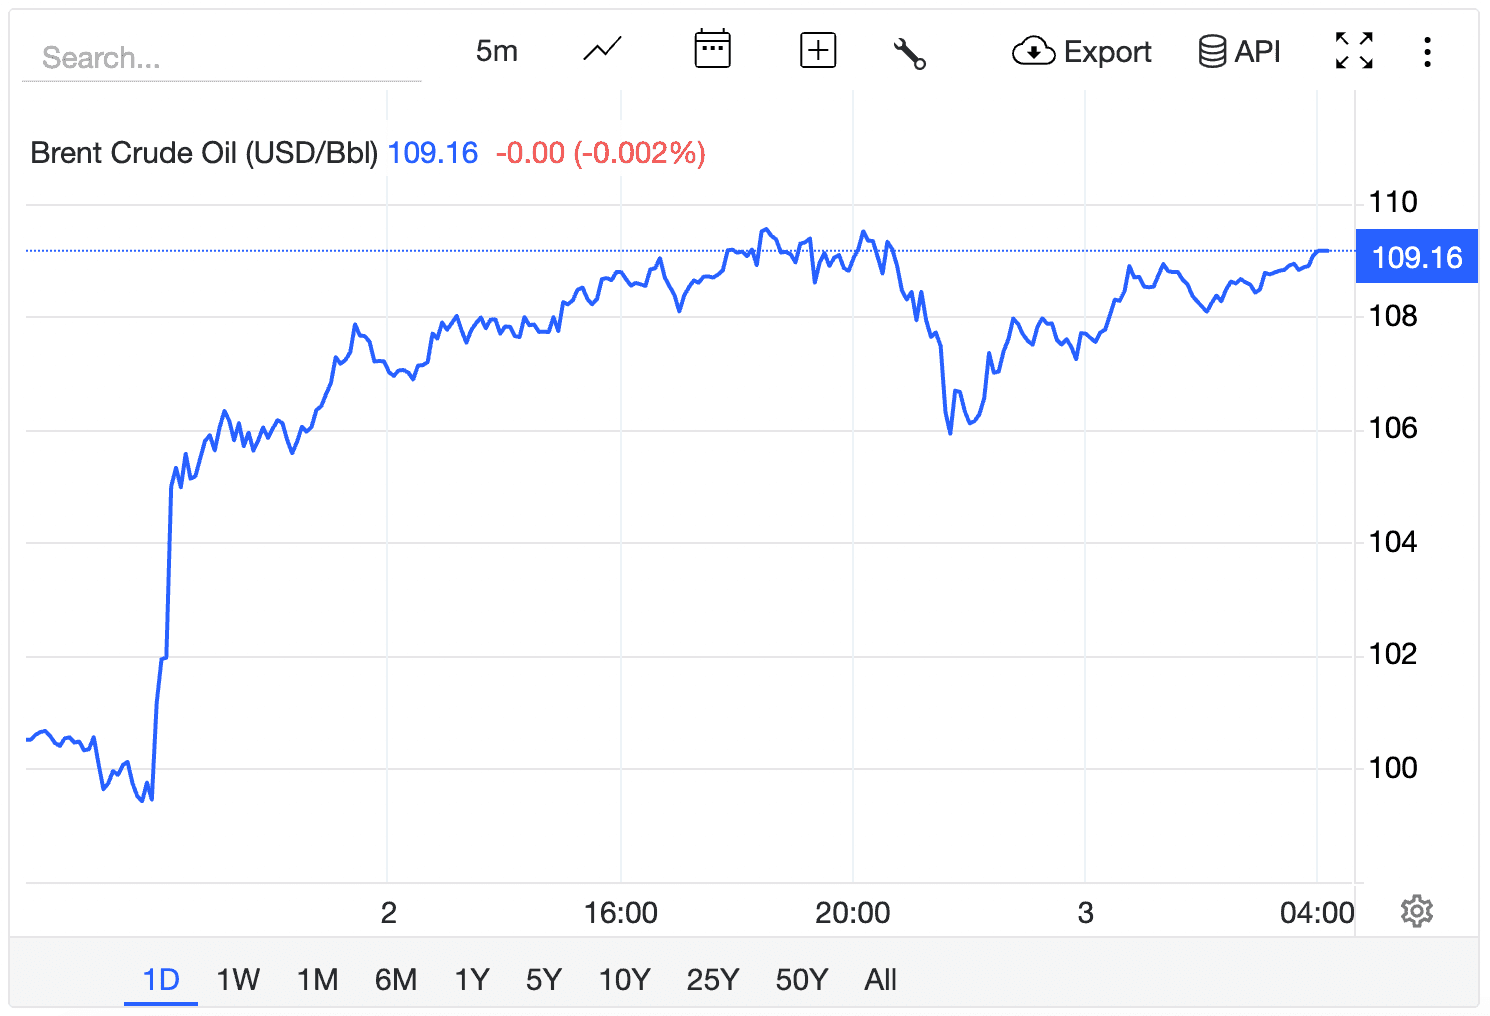Enable the 25Y period view

coord(711,980)
